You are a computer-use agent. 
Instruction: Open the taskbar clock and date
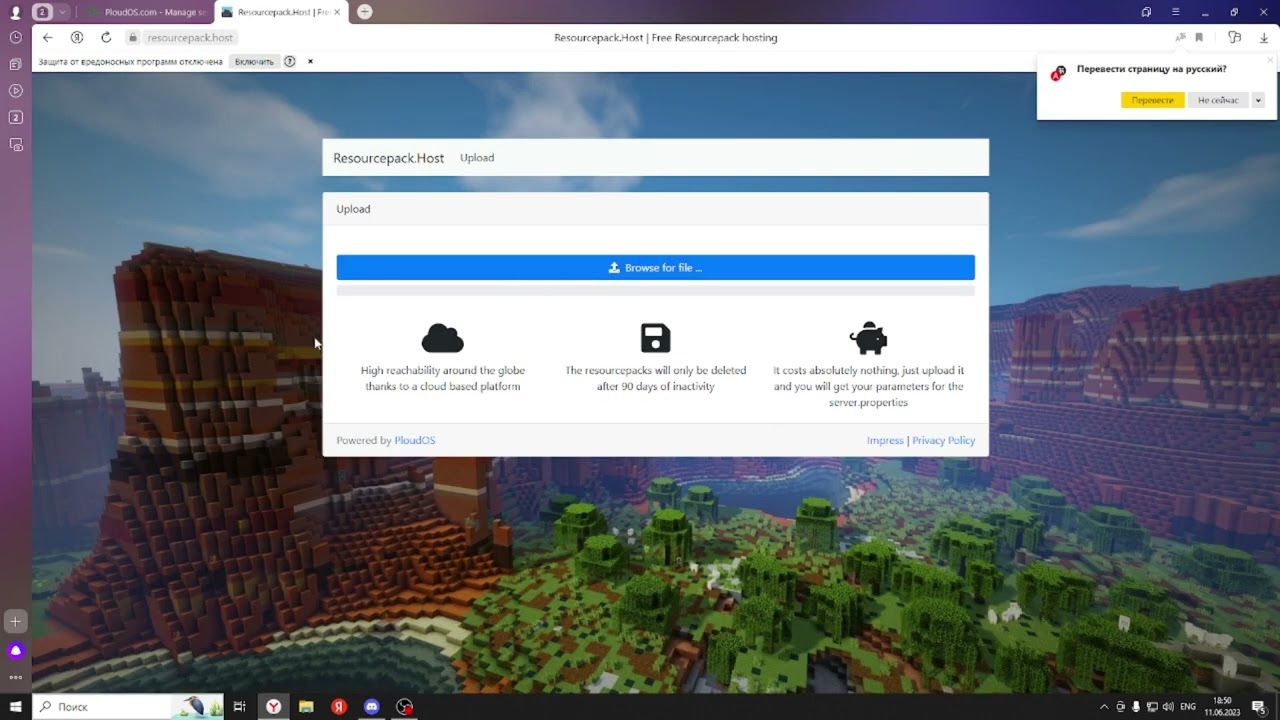click(1221, 706)
